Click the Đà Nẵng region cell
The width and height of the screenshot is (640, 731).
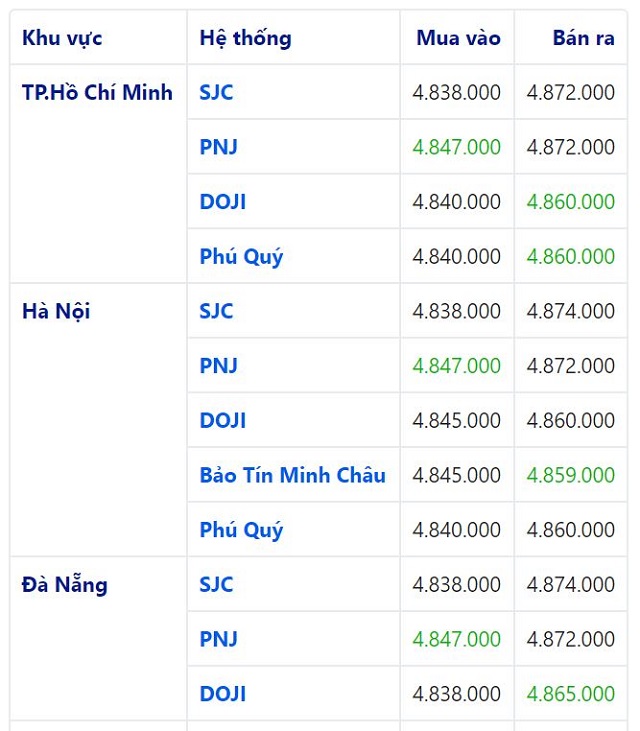coord(64,584)
